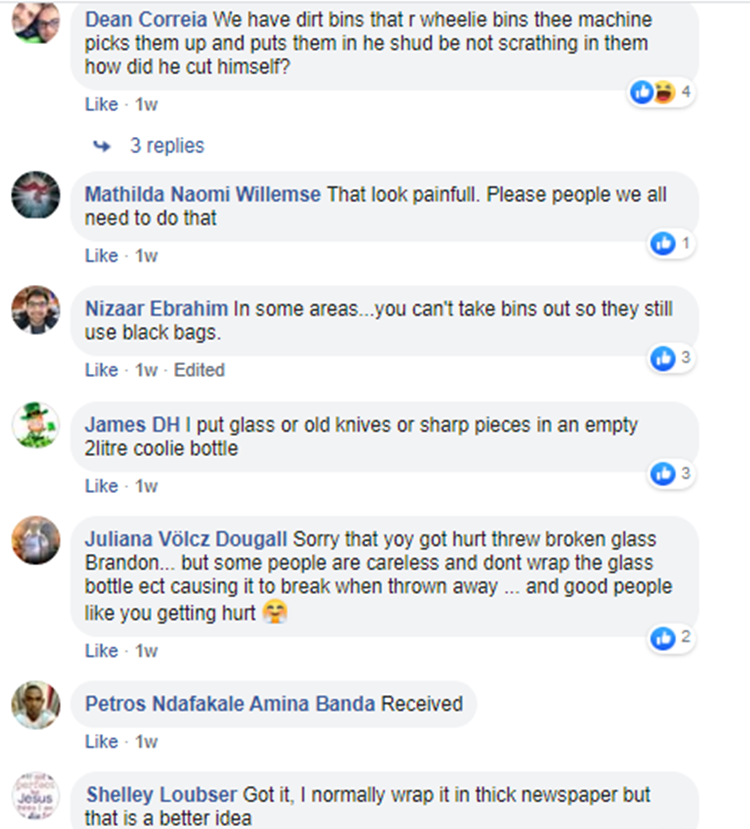Click Shelley Loubser's Jesus avatar image
The image size is (750, 829).
[35, 796]
